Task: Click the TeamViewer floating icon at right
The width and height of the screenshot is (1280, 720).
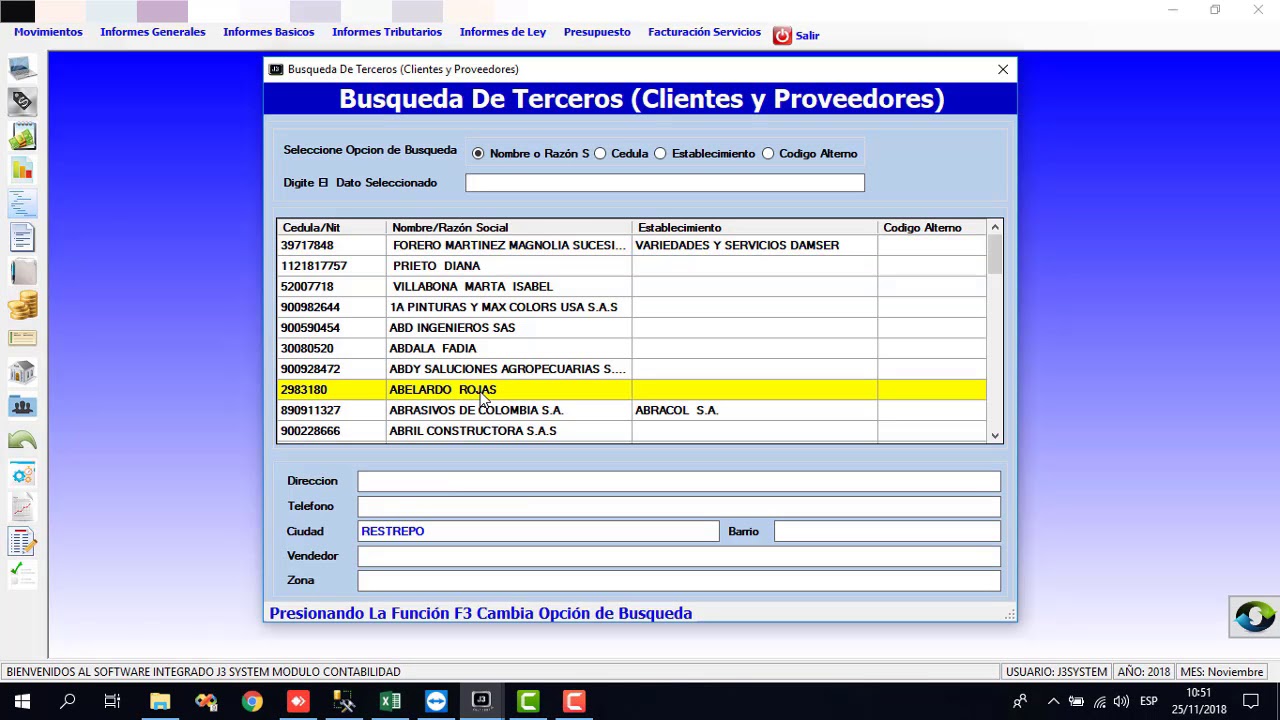Action: click(1254, 616)
